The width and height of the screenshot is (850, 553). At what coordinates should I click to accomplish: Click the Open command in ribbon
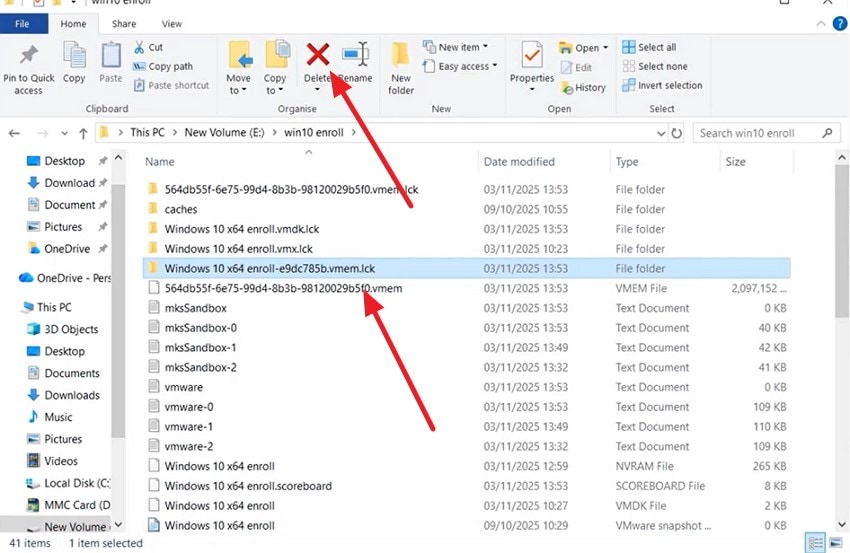[x=583, y=48]
